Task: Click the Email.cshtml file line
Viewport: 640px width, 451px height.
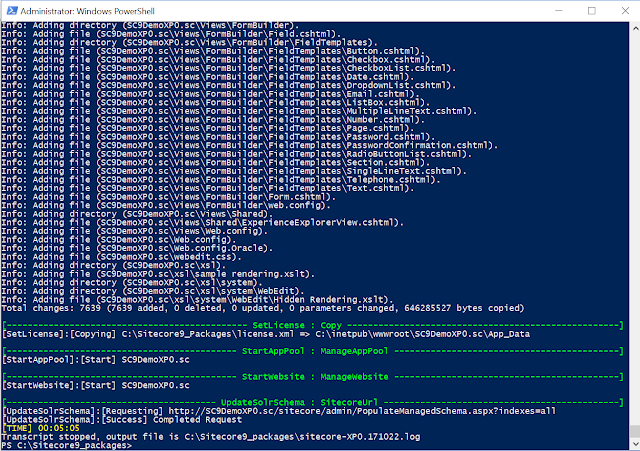Action: coord(211,94)
